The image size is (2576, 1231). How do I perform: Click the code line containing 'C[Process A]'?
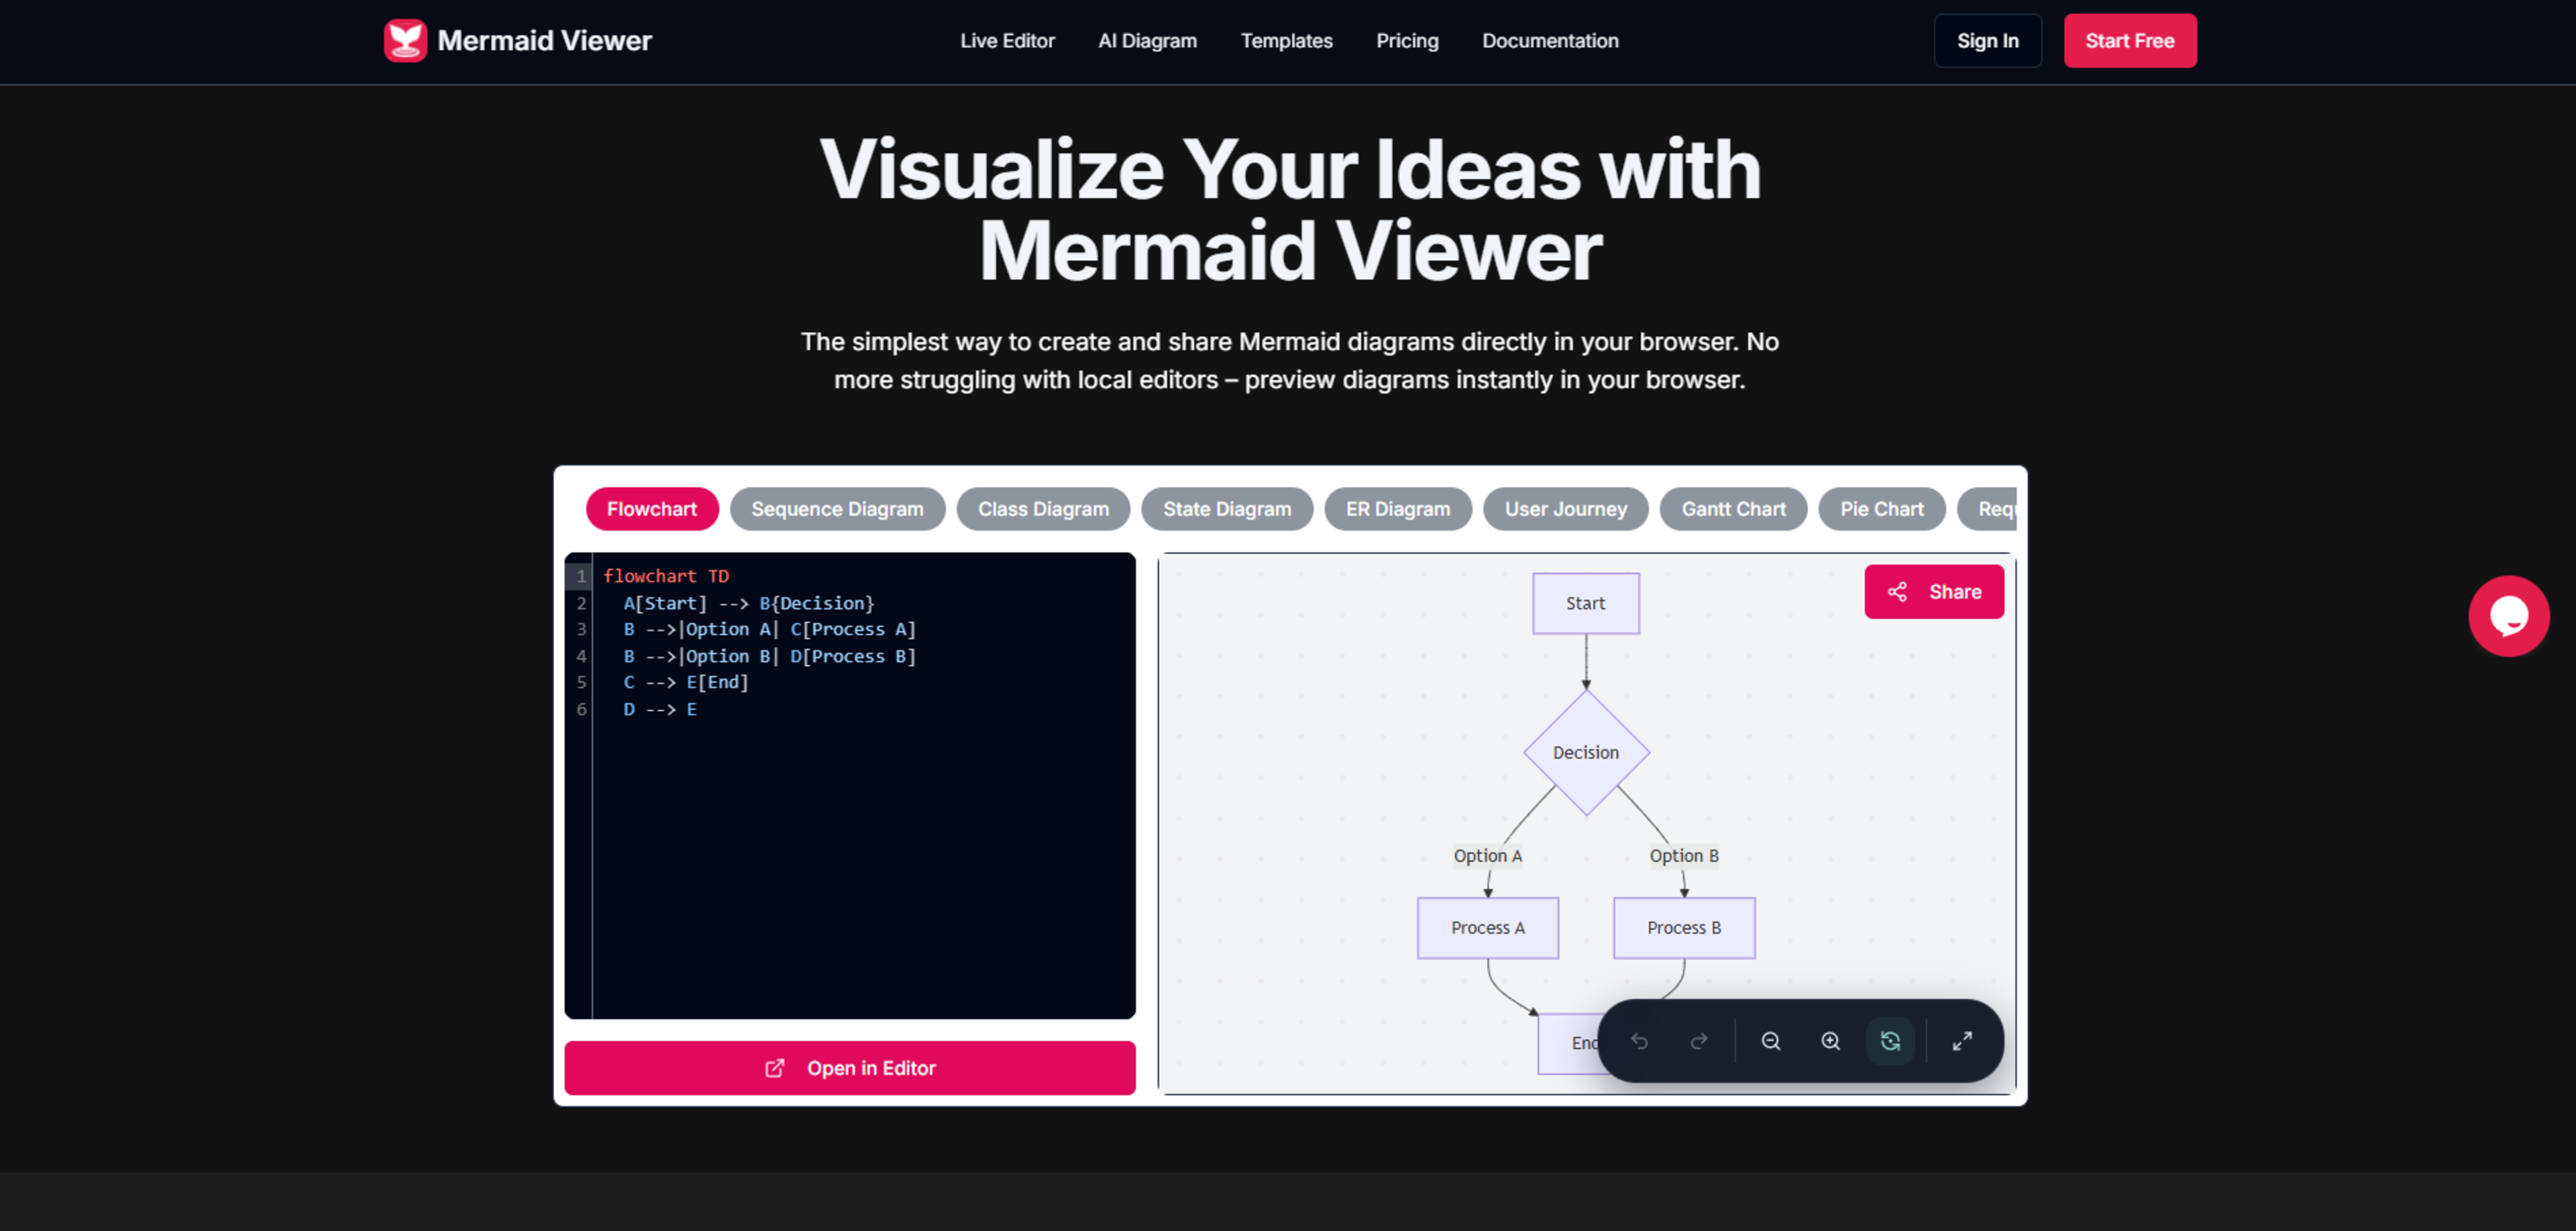click(770, 629)
